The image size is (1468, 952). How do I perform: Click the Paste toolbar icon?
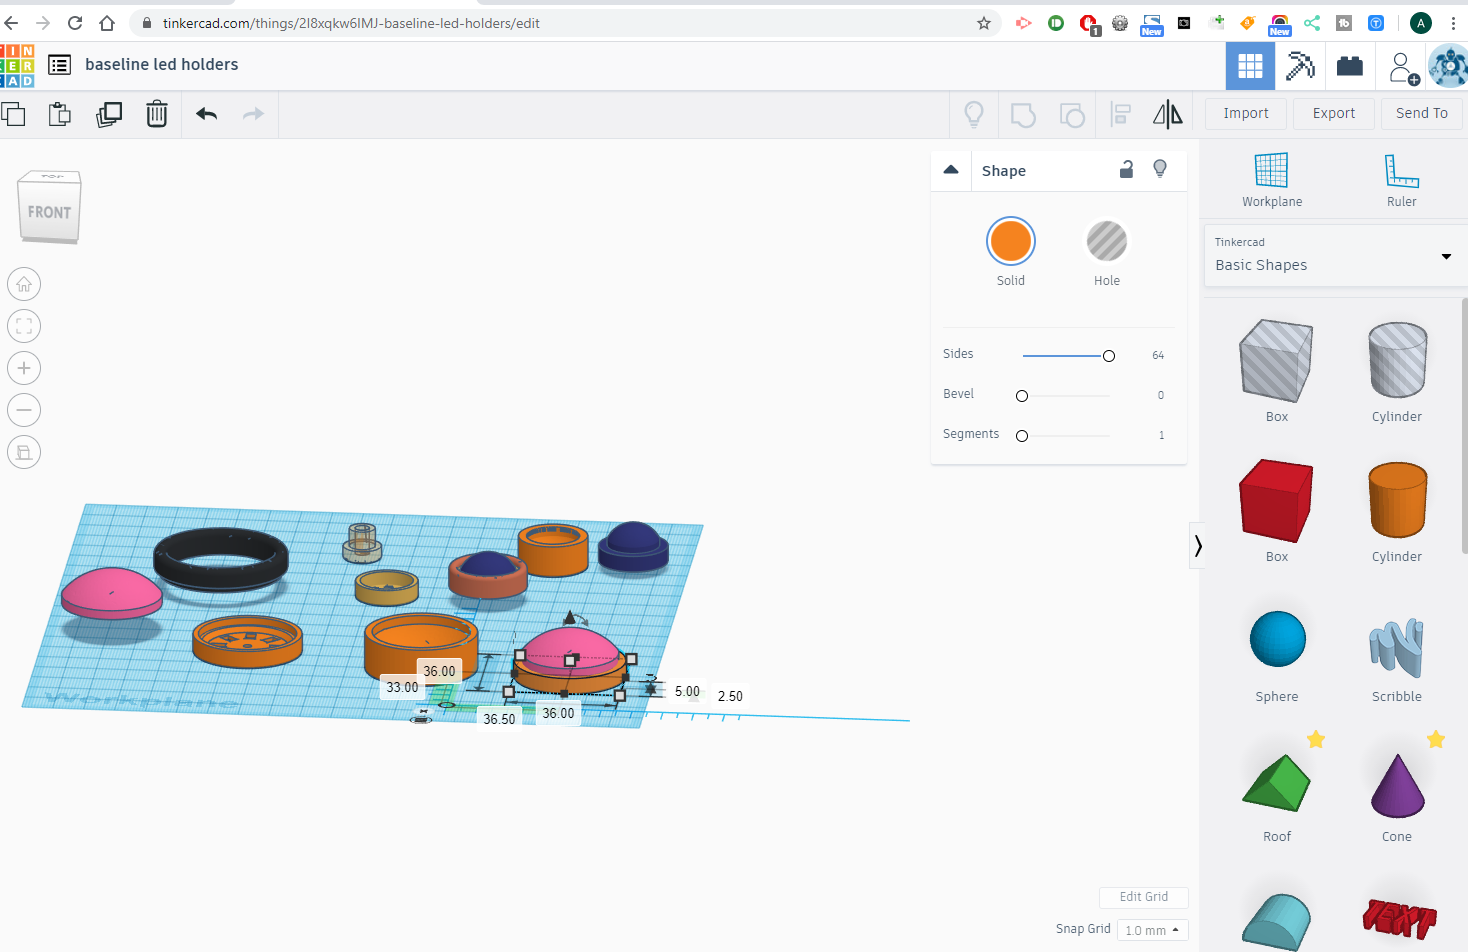[x=60, y=114]
